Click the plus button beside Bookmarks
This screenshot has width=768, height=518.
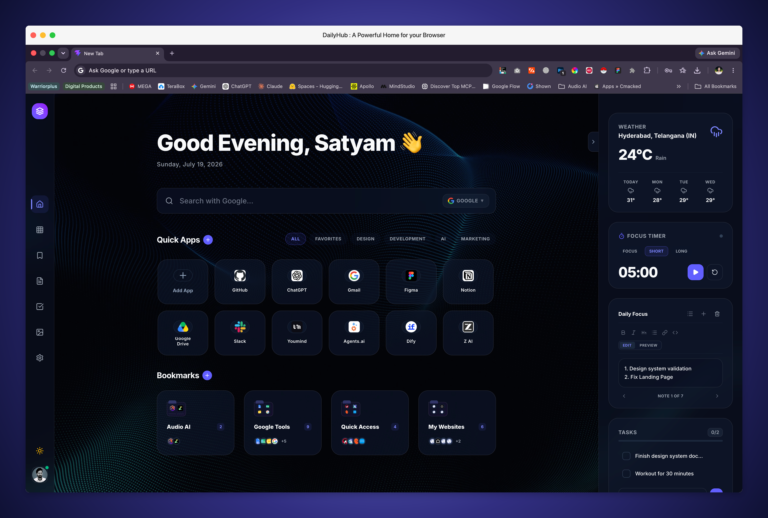point(207,376)
